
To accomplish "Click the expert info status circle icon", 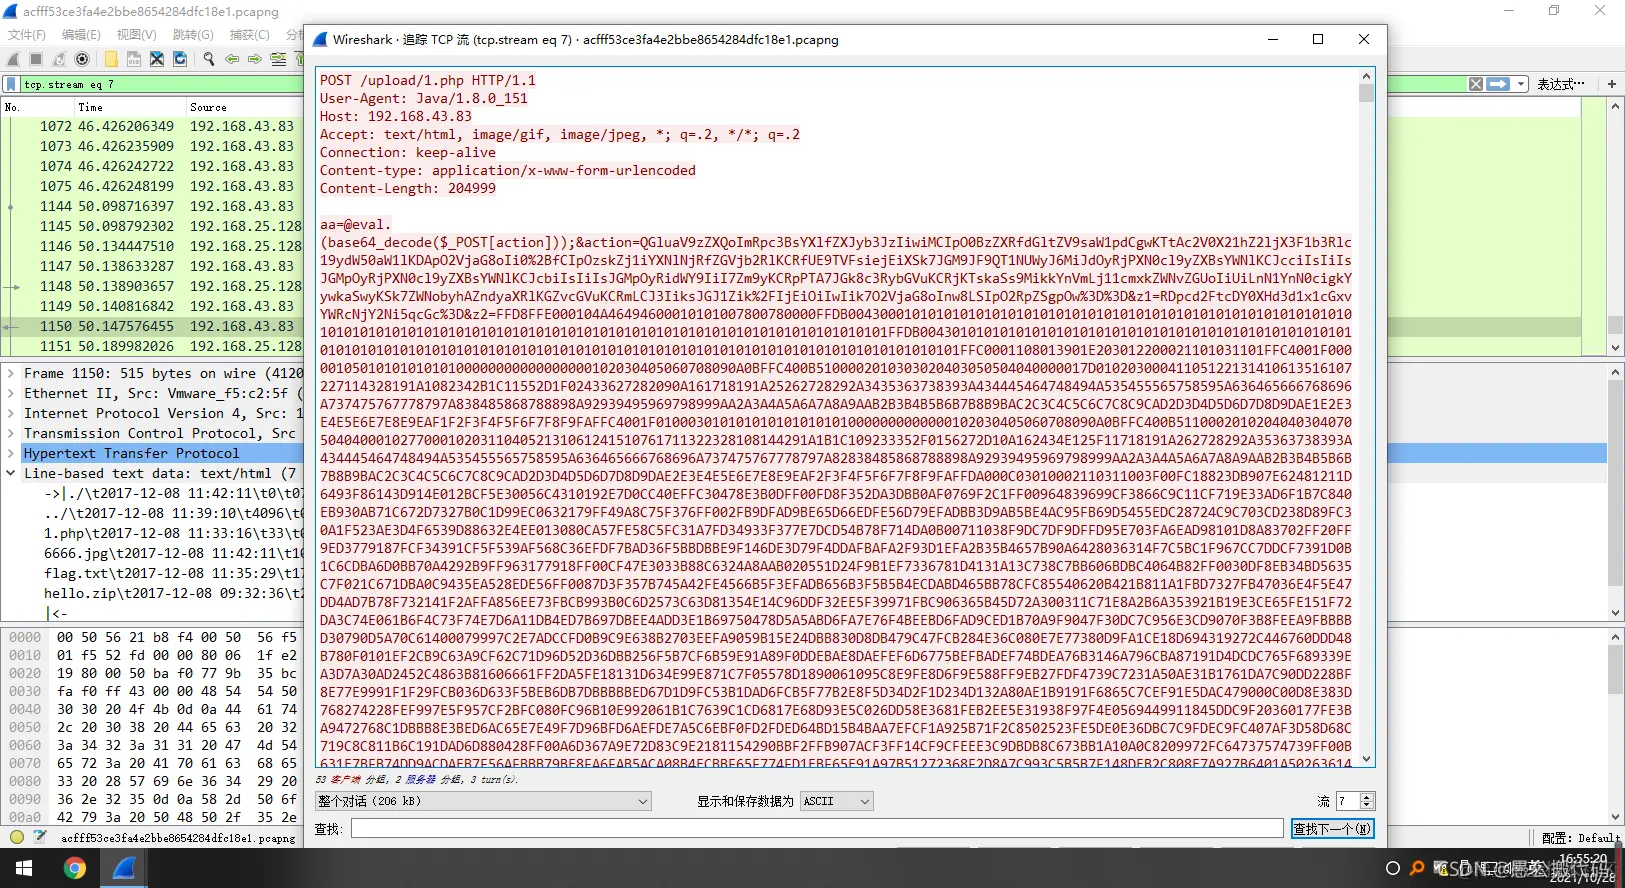I will (x=17, y=837).
